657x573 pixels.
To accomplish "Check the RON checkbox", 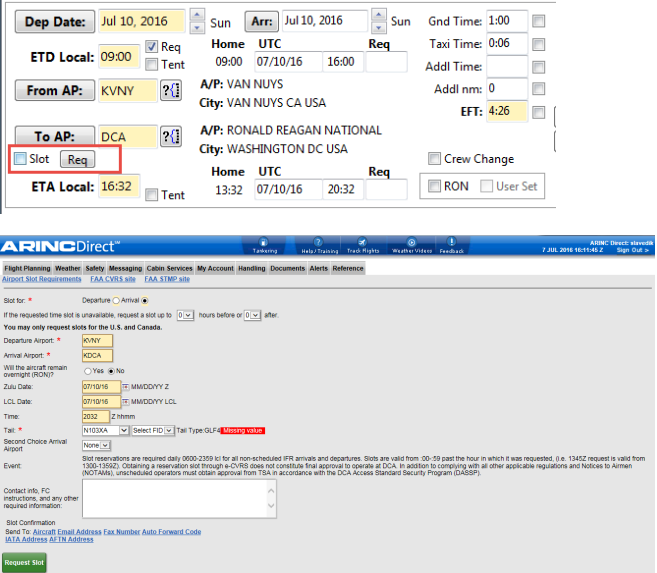I will coord(435,186).
